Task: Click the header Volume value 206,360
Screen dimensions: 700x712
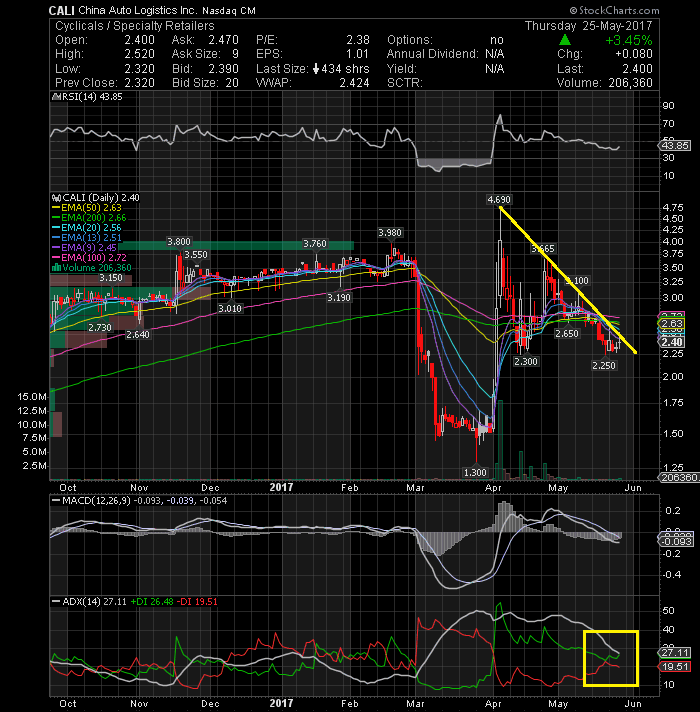Action: 631,83
